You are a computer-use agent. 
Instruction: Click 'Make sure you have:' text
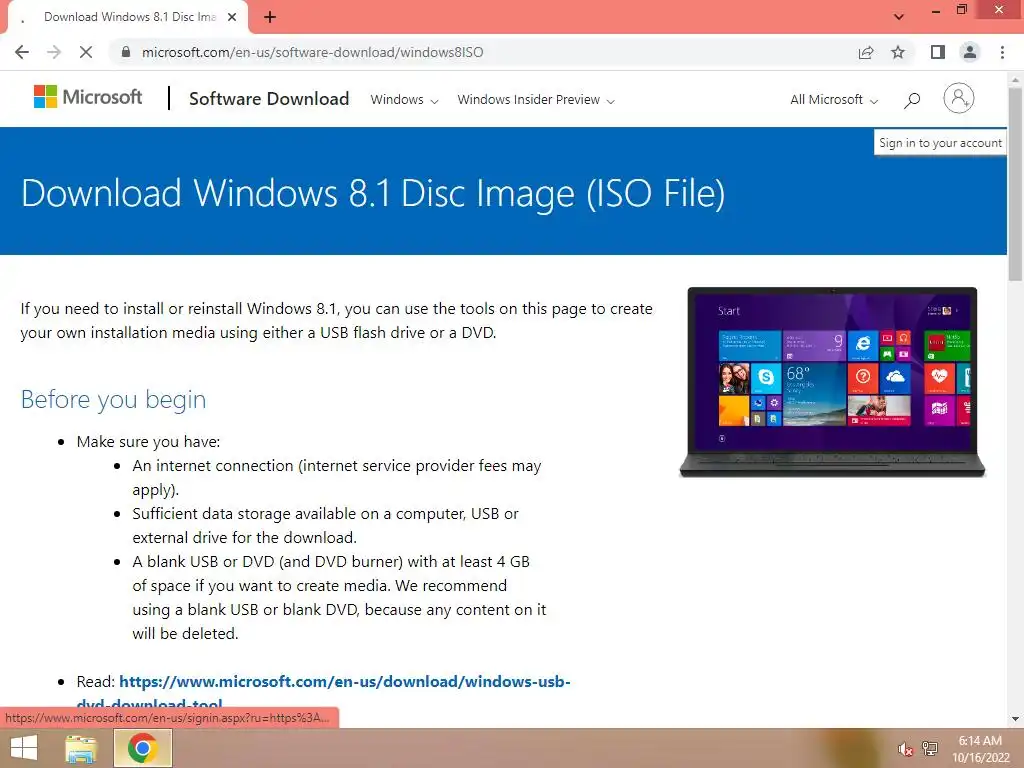148,441
